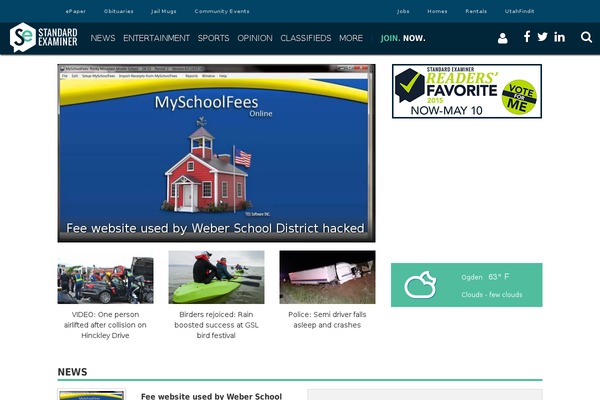The image size is (600, 400).
Task: Read Police: Semi driver falls asleep story
Action: click(x=327, y=320)
